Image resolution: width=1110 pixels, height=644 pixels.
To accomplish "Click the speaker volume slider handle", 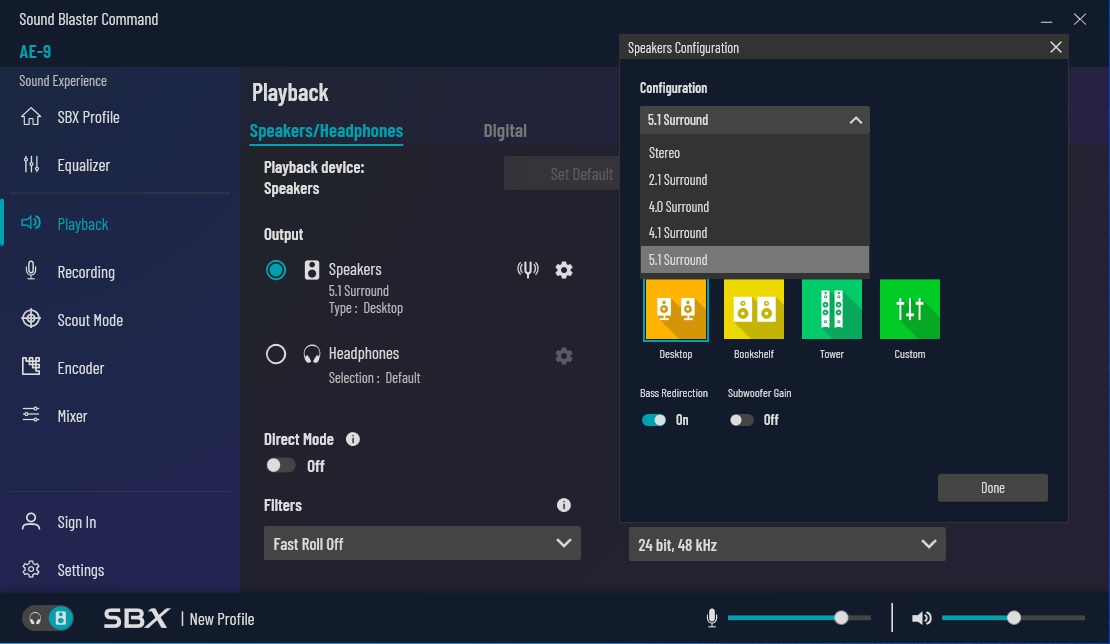I will [x=1014, y=618].
